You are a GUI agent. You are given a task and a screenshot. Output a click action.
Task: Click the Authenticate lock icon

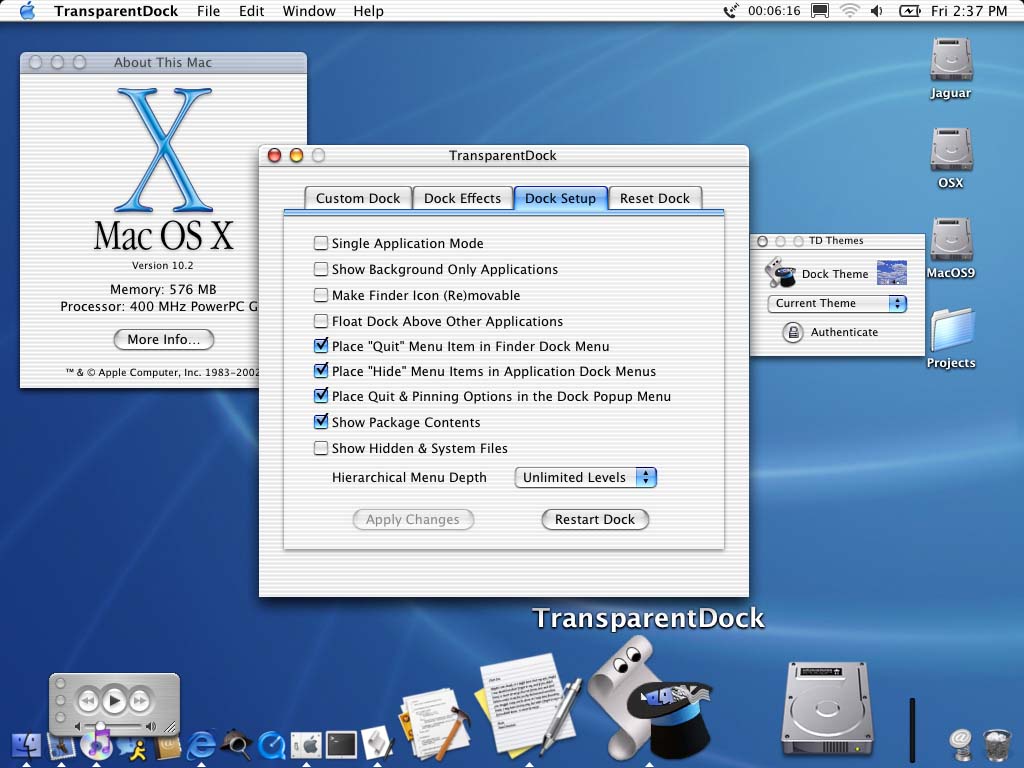tap(793, 333)
